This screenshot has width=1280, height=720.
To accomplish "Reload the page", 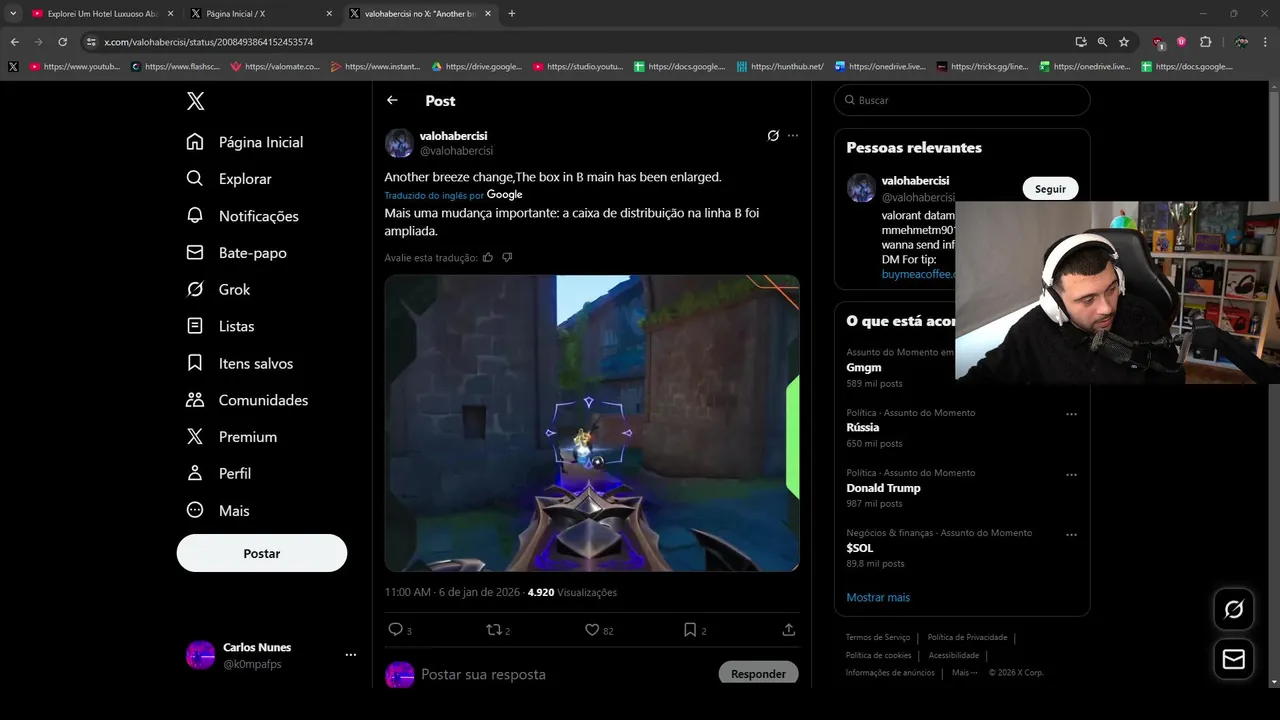I will [x=62, y=42].
